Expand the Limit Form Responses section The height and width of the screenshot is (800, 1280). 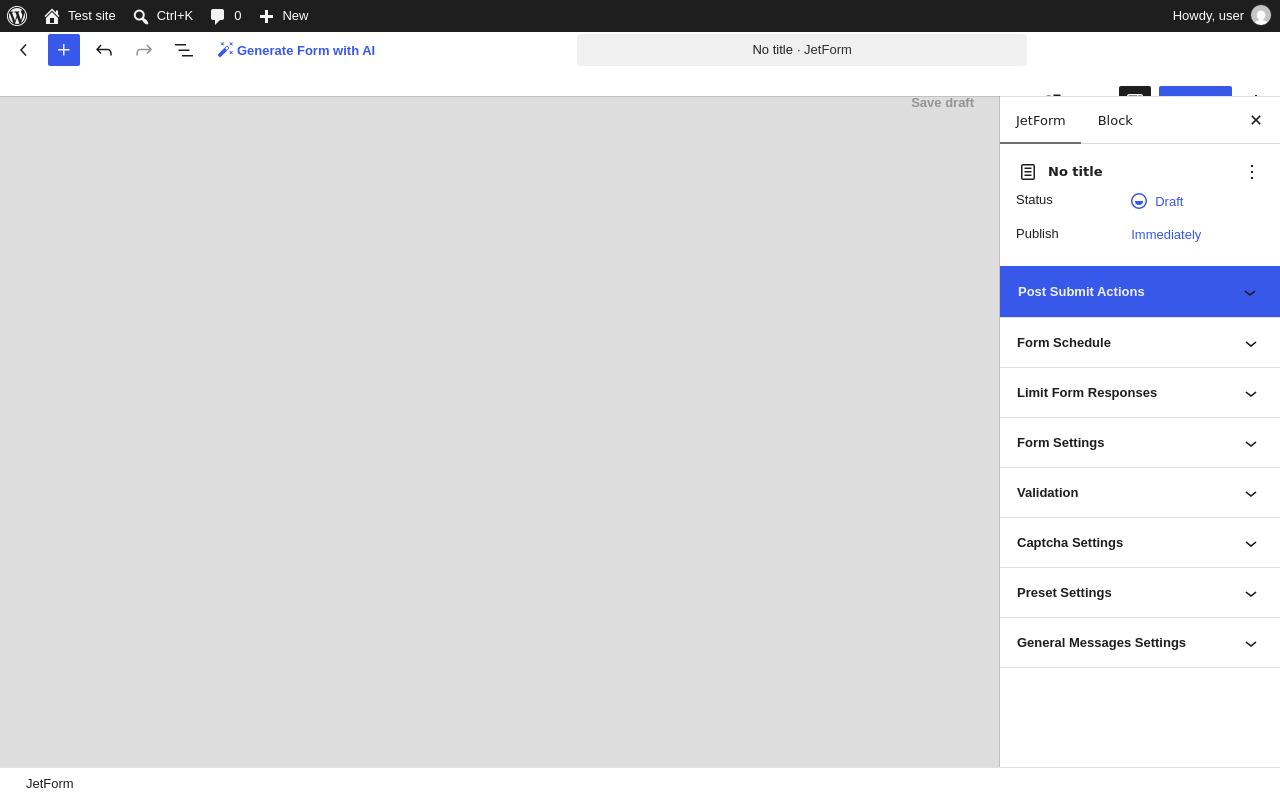point(1140,393)
